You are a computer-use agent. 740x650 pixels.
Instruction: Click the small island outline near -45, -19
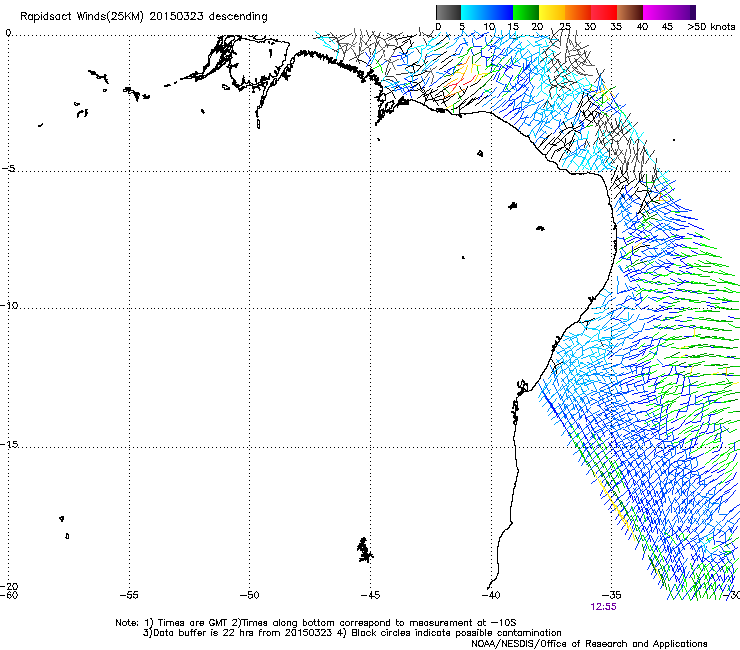[x=364, y=550]
